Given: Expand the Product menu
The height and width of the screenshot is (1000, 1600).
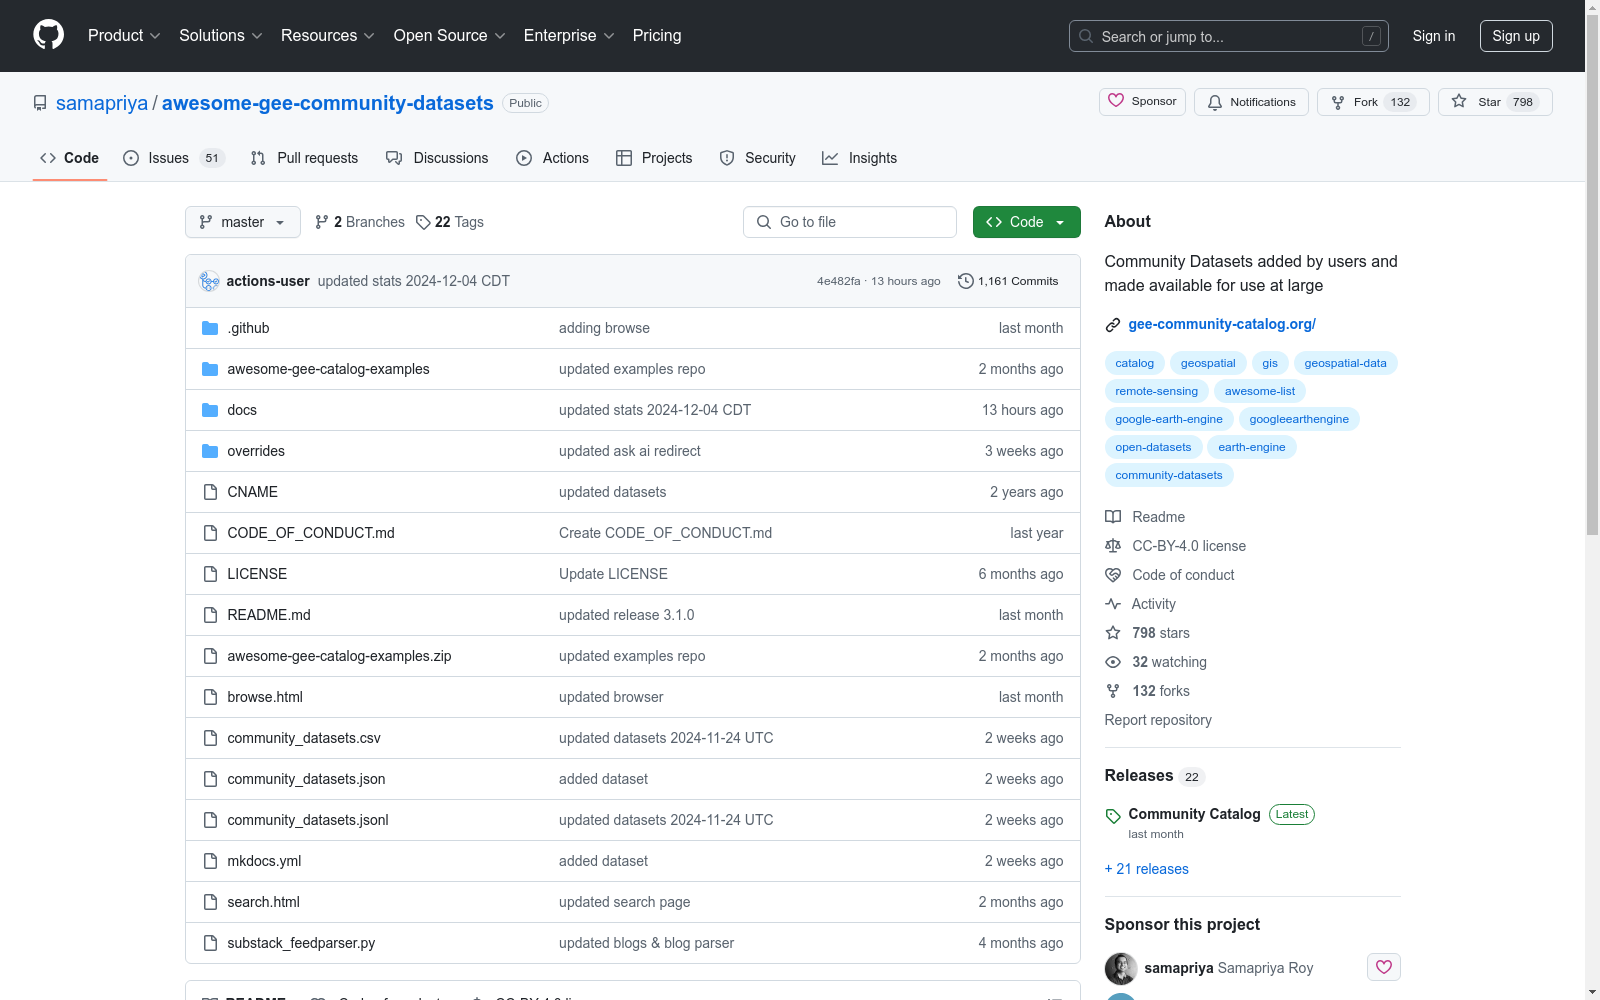Looking at the screenshot, I should (x=124, y=36).
